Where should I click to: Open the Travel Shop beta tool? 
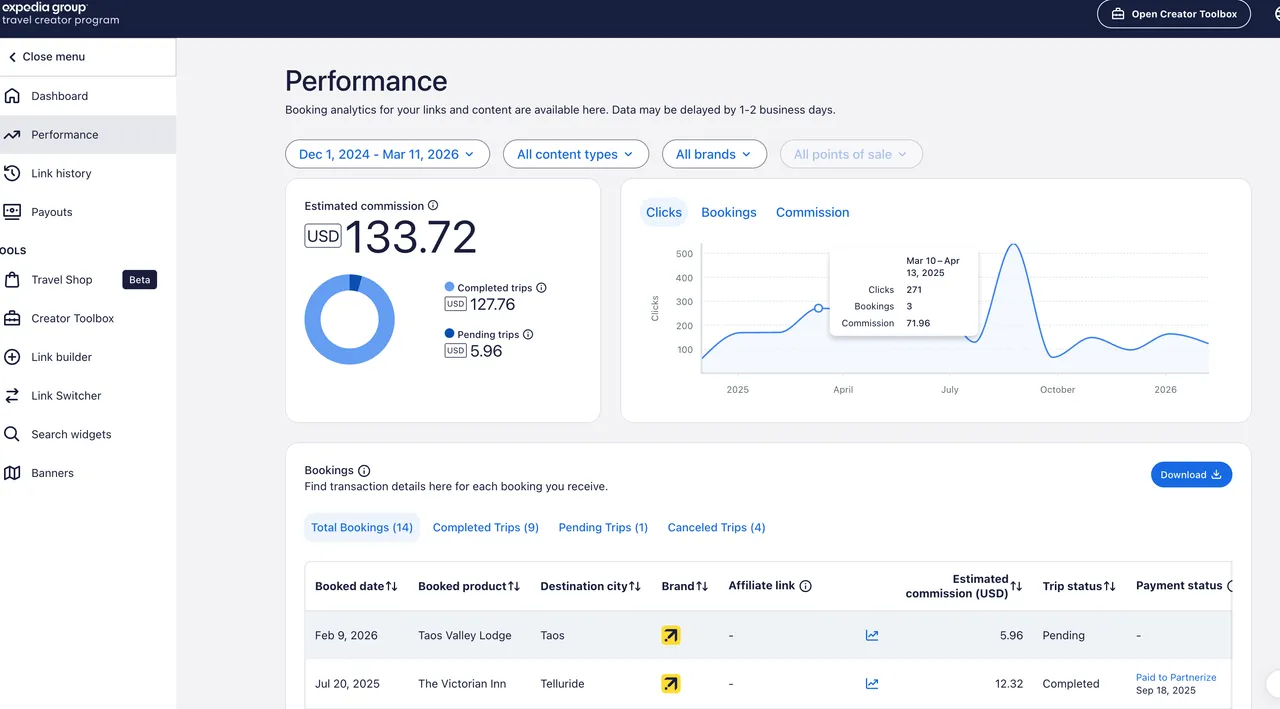[x=63, y=280]
